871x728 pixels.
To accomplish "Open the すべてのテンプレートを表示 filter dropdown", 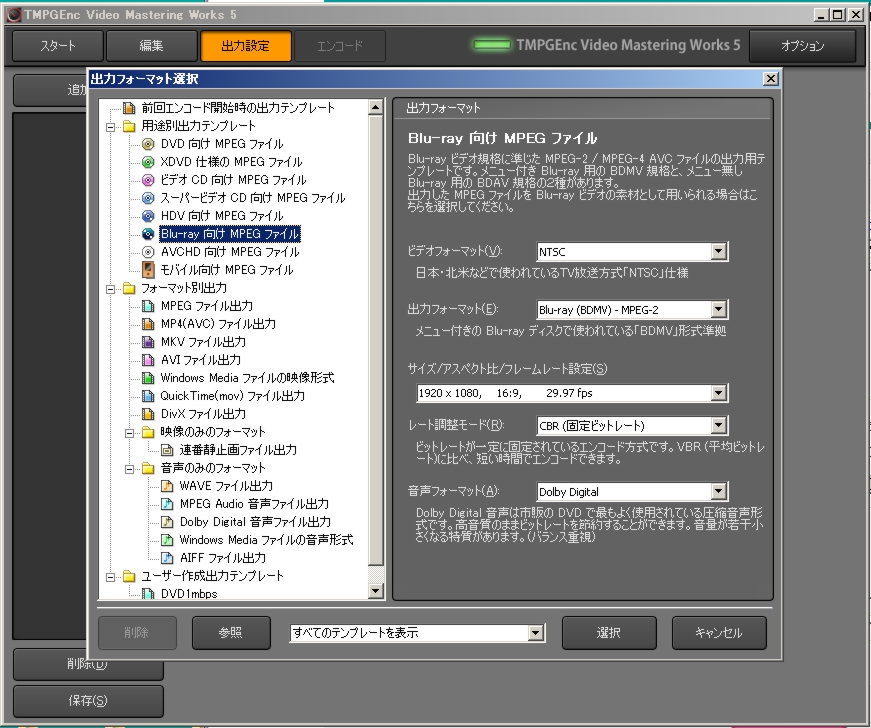I will coord(535,632).
